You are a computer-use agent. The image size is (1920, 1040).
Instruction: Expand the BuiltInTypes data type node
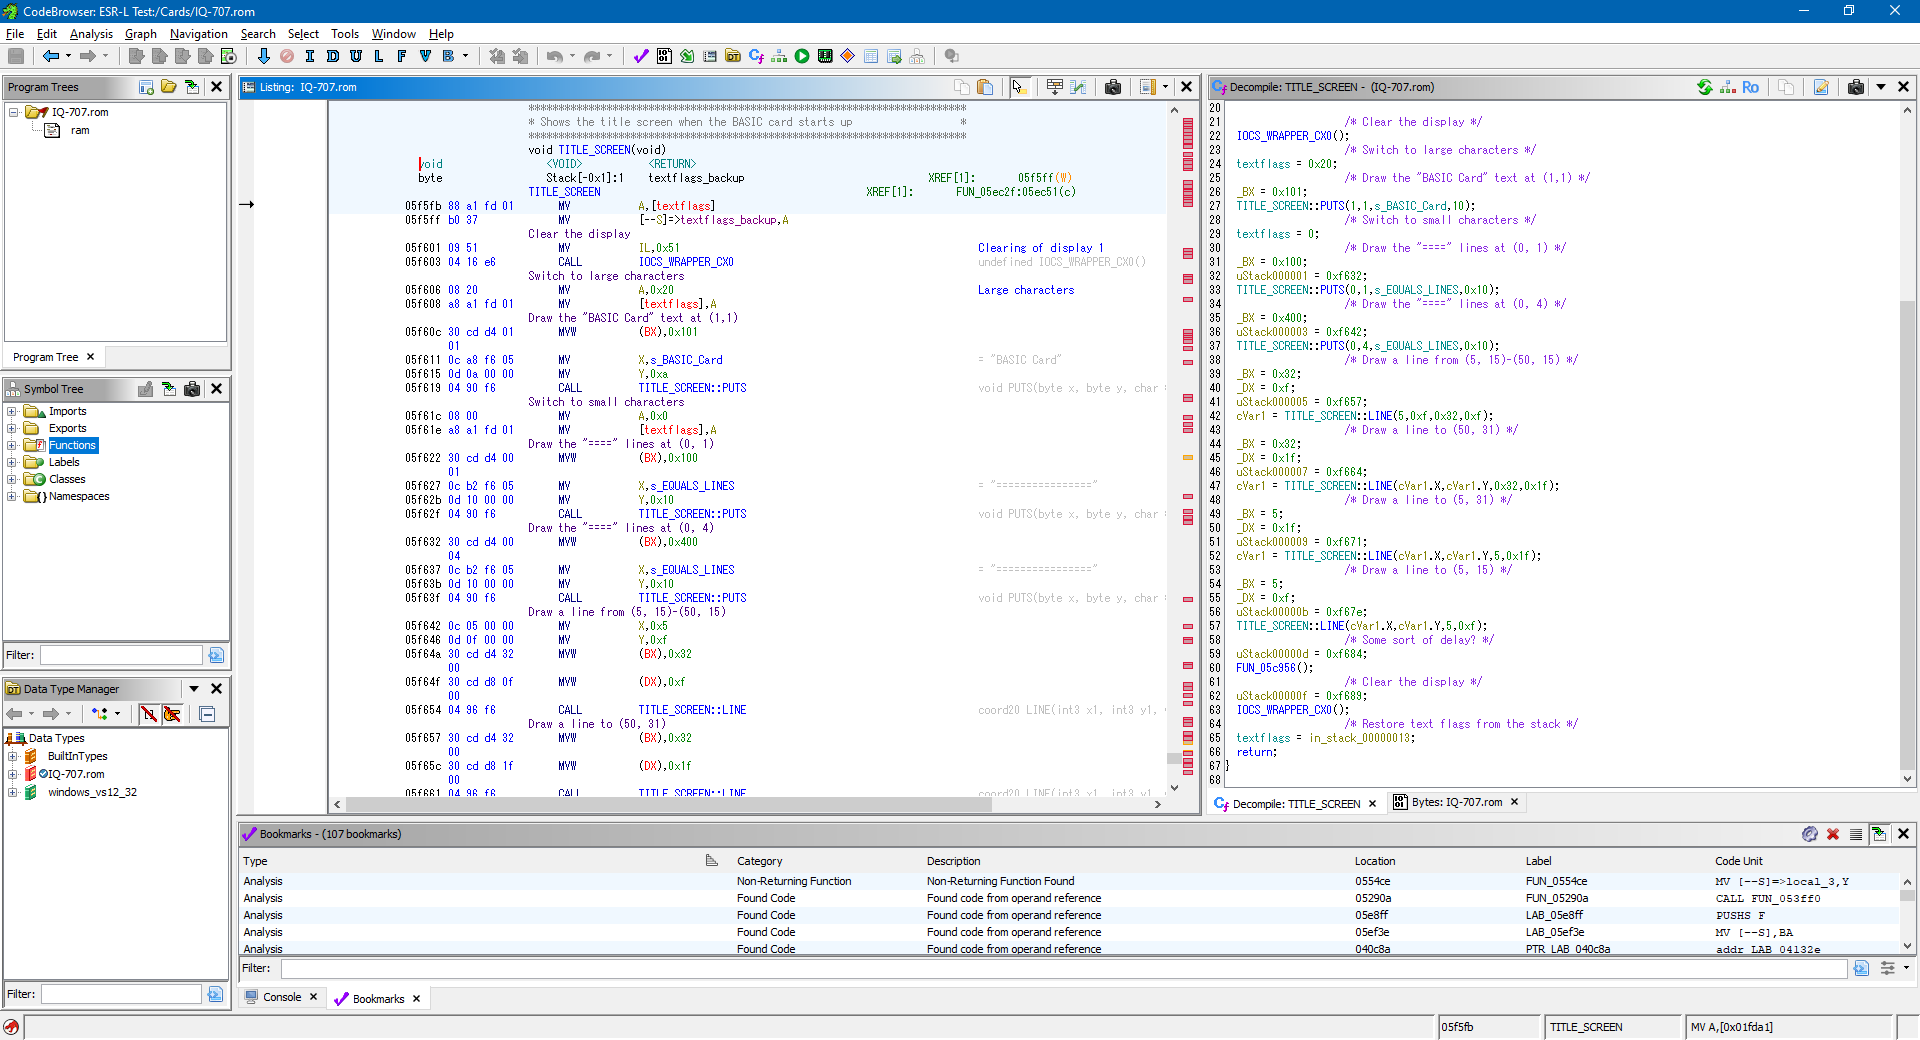tap(13, 756)
